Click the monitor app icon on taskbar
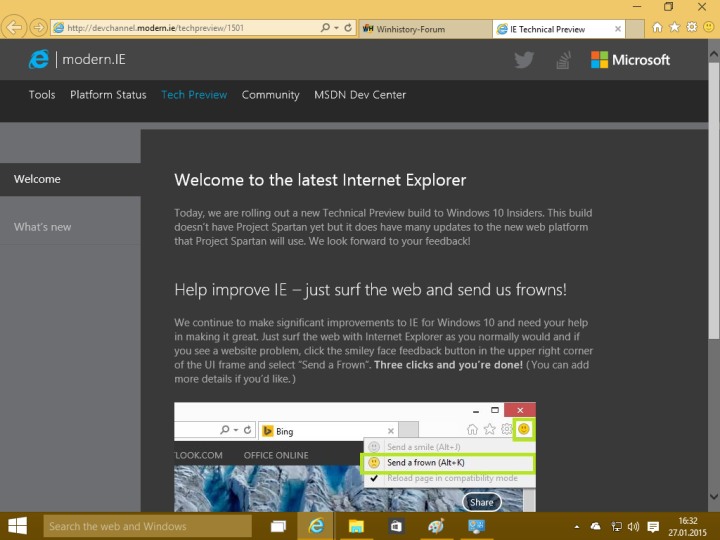This screenshot has width=720, height=540. 476,526
